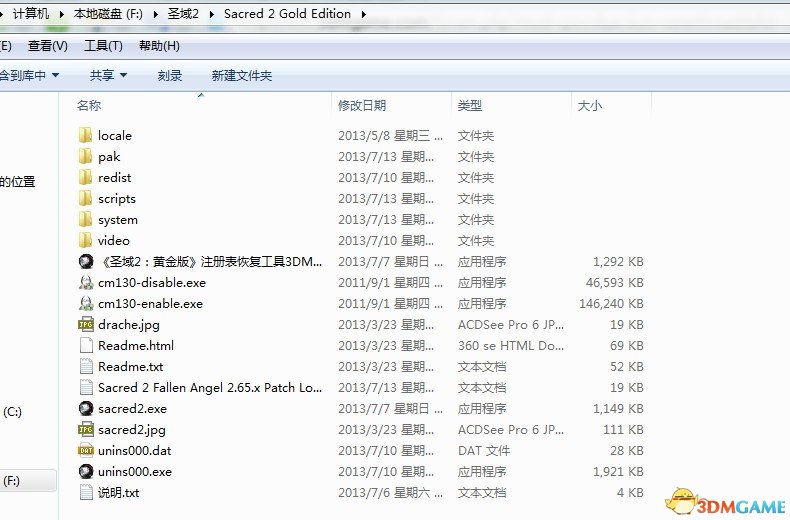Select the redist folder icon
The height and width of the screenshot is (520, 790).
(86, 177)
